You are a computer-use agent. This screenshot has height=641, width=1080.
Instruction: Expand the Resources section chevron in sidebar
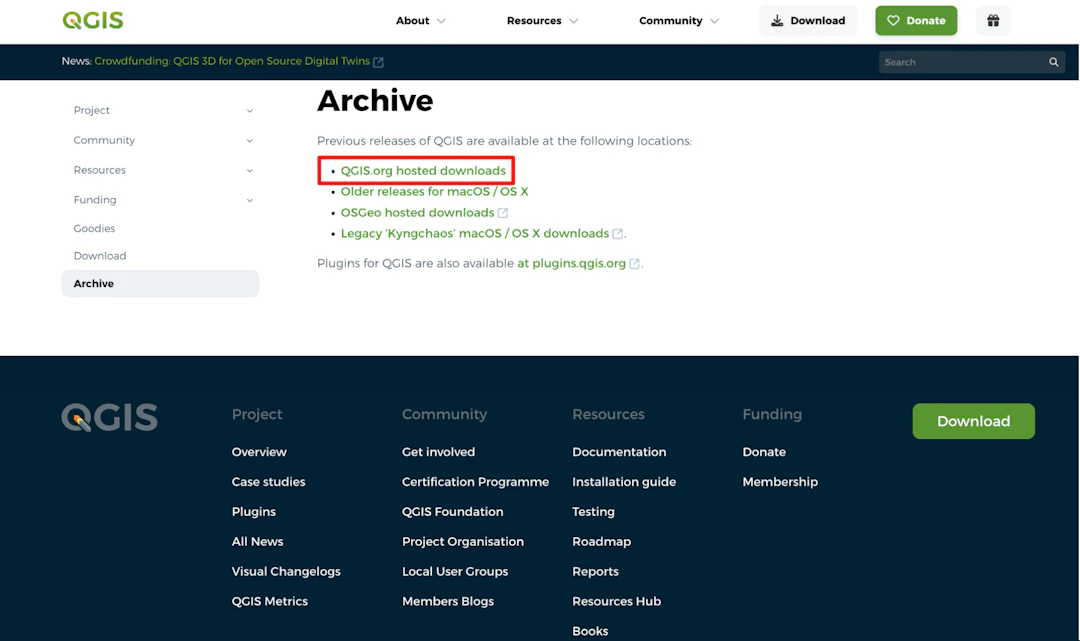pyautogui.click(x=249, y=171)
